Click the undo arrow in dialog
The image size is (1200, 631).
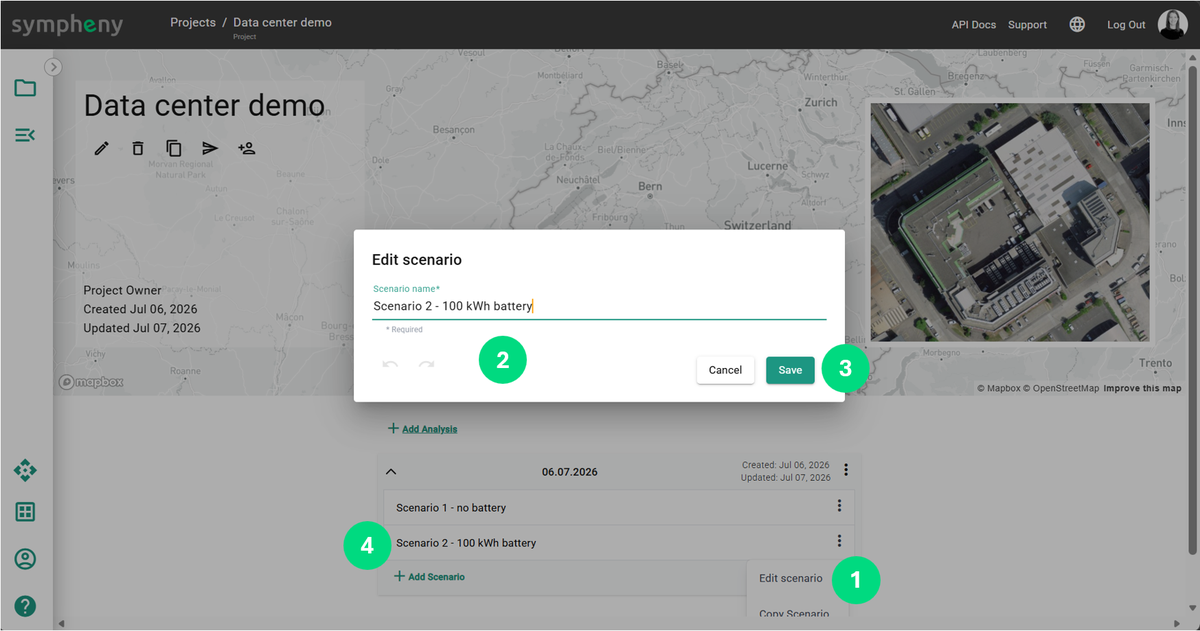pos(390,365)
